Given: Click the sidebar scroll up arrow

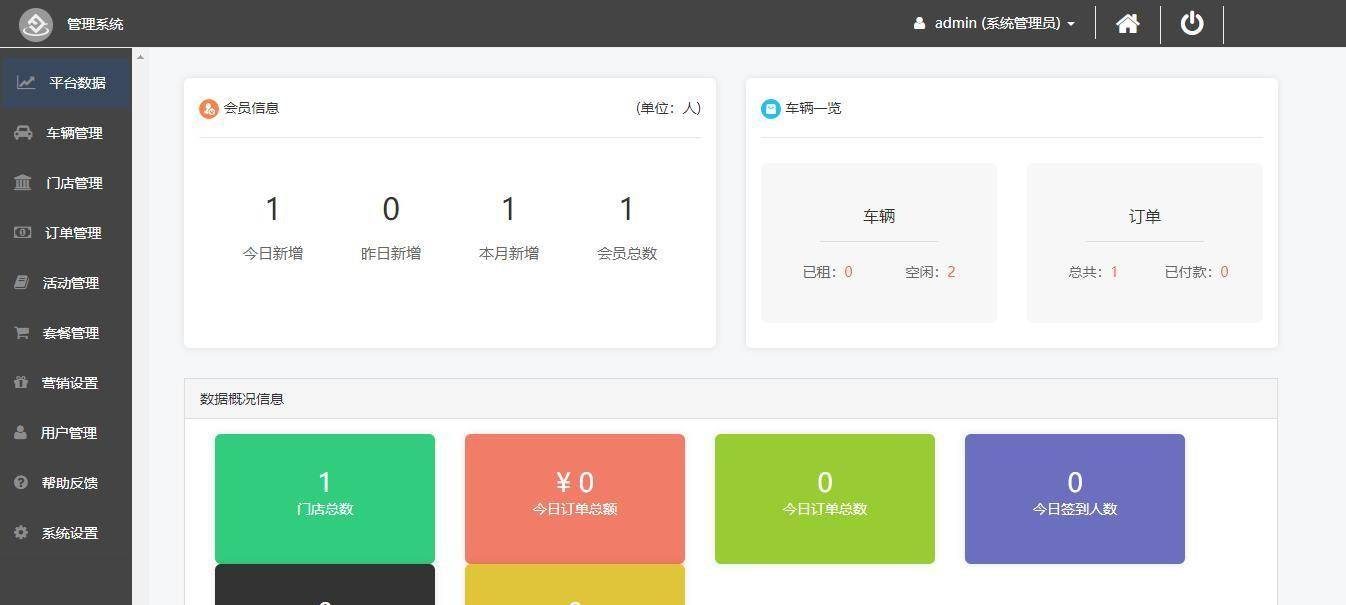Looking at the screenshot, I should [140, 57].
